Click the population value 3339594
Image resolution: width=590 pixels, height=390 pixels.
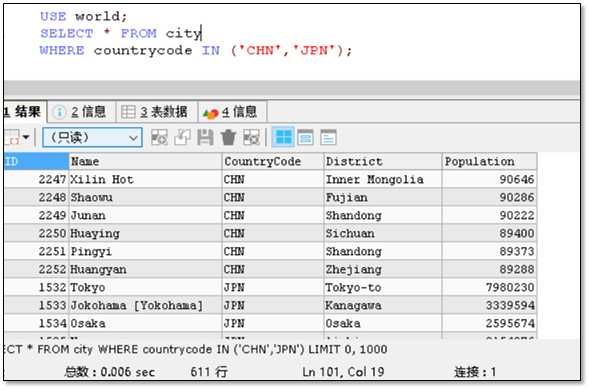pos(490,305)
